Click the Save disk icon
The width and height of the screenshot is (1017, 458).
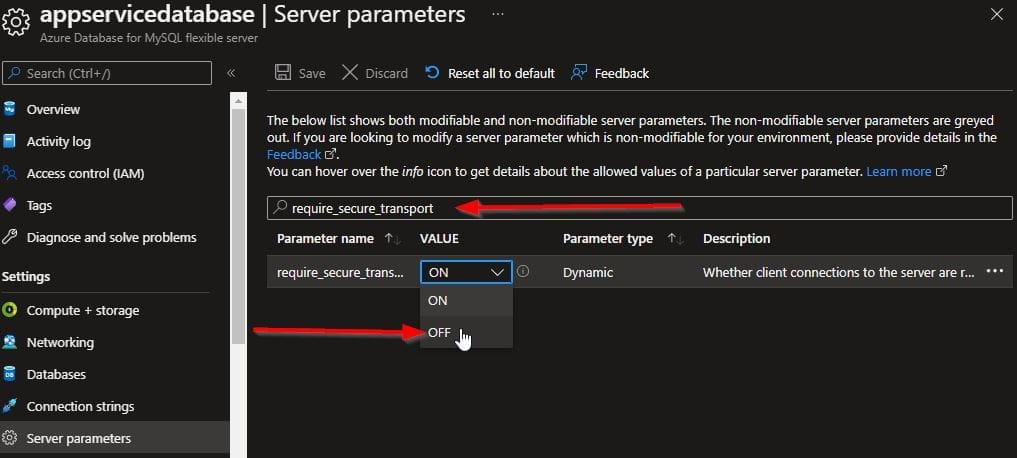point(283,73)
